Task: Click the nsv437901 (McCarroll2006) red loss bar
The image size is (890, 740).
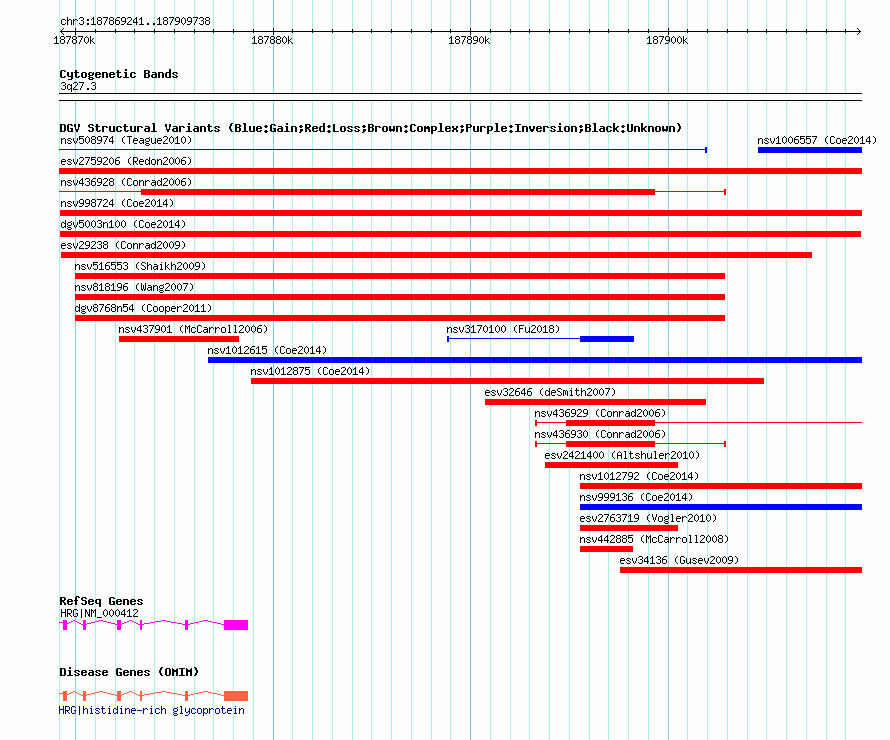Action: coord(179,339)
